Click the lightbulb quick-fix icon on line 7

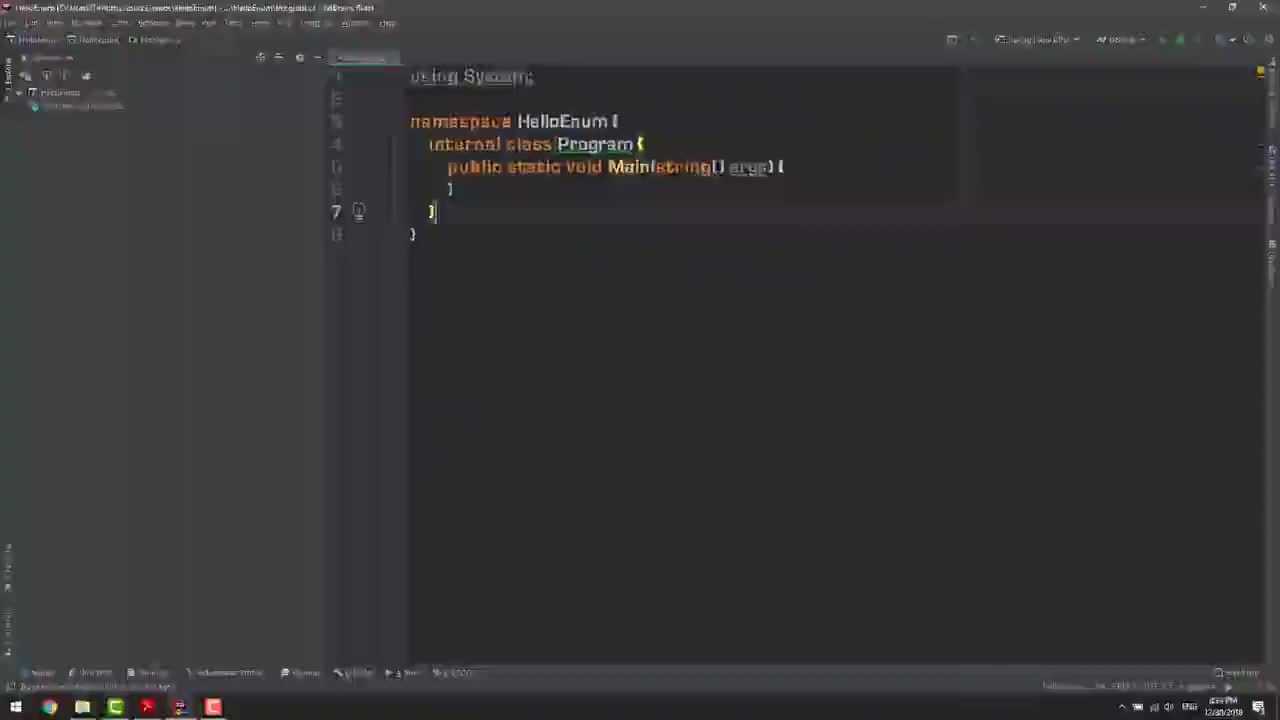pos(358,211)
